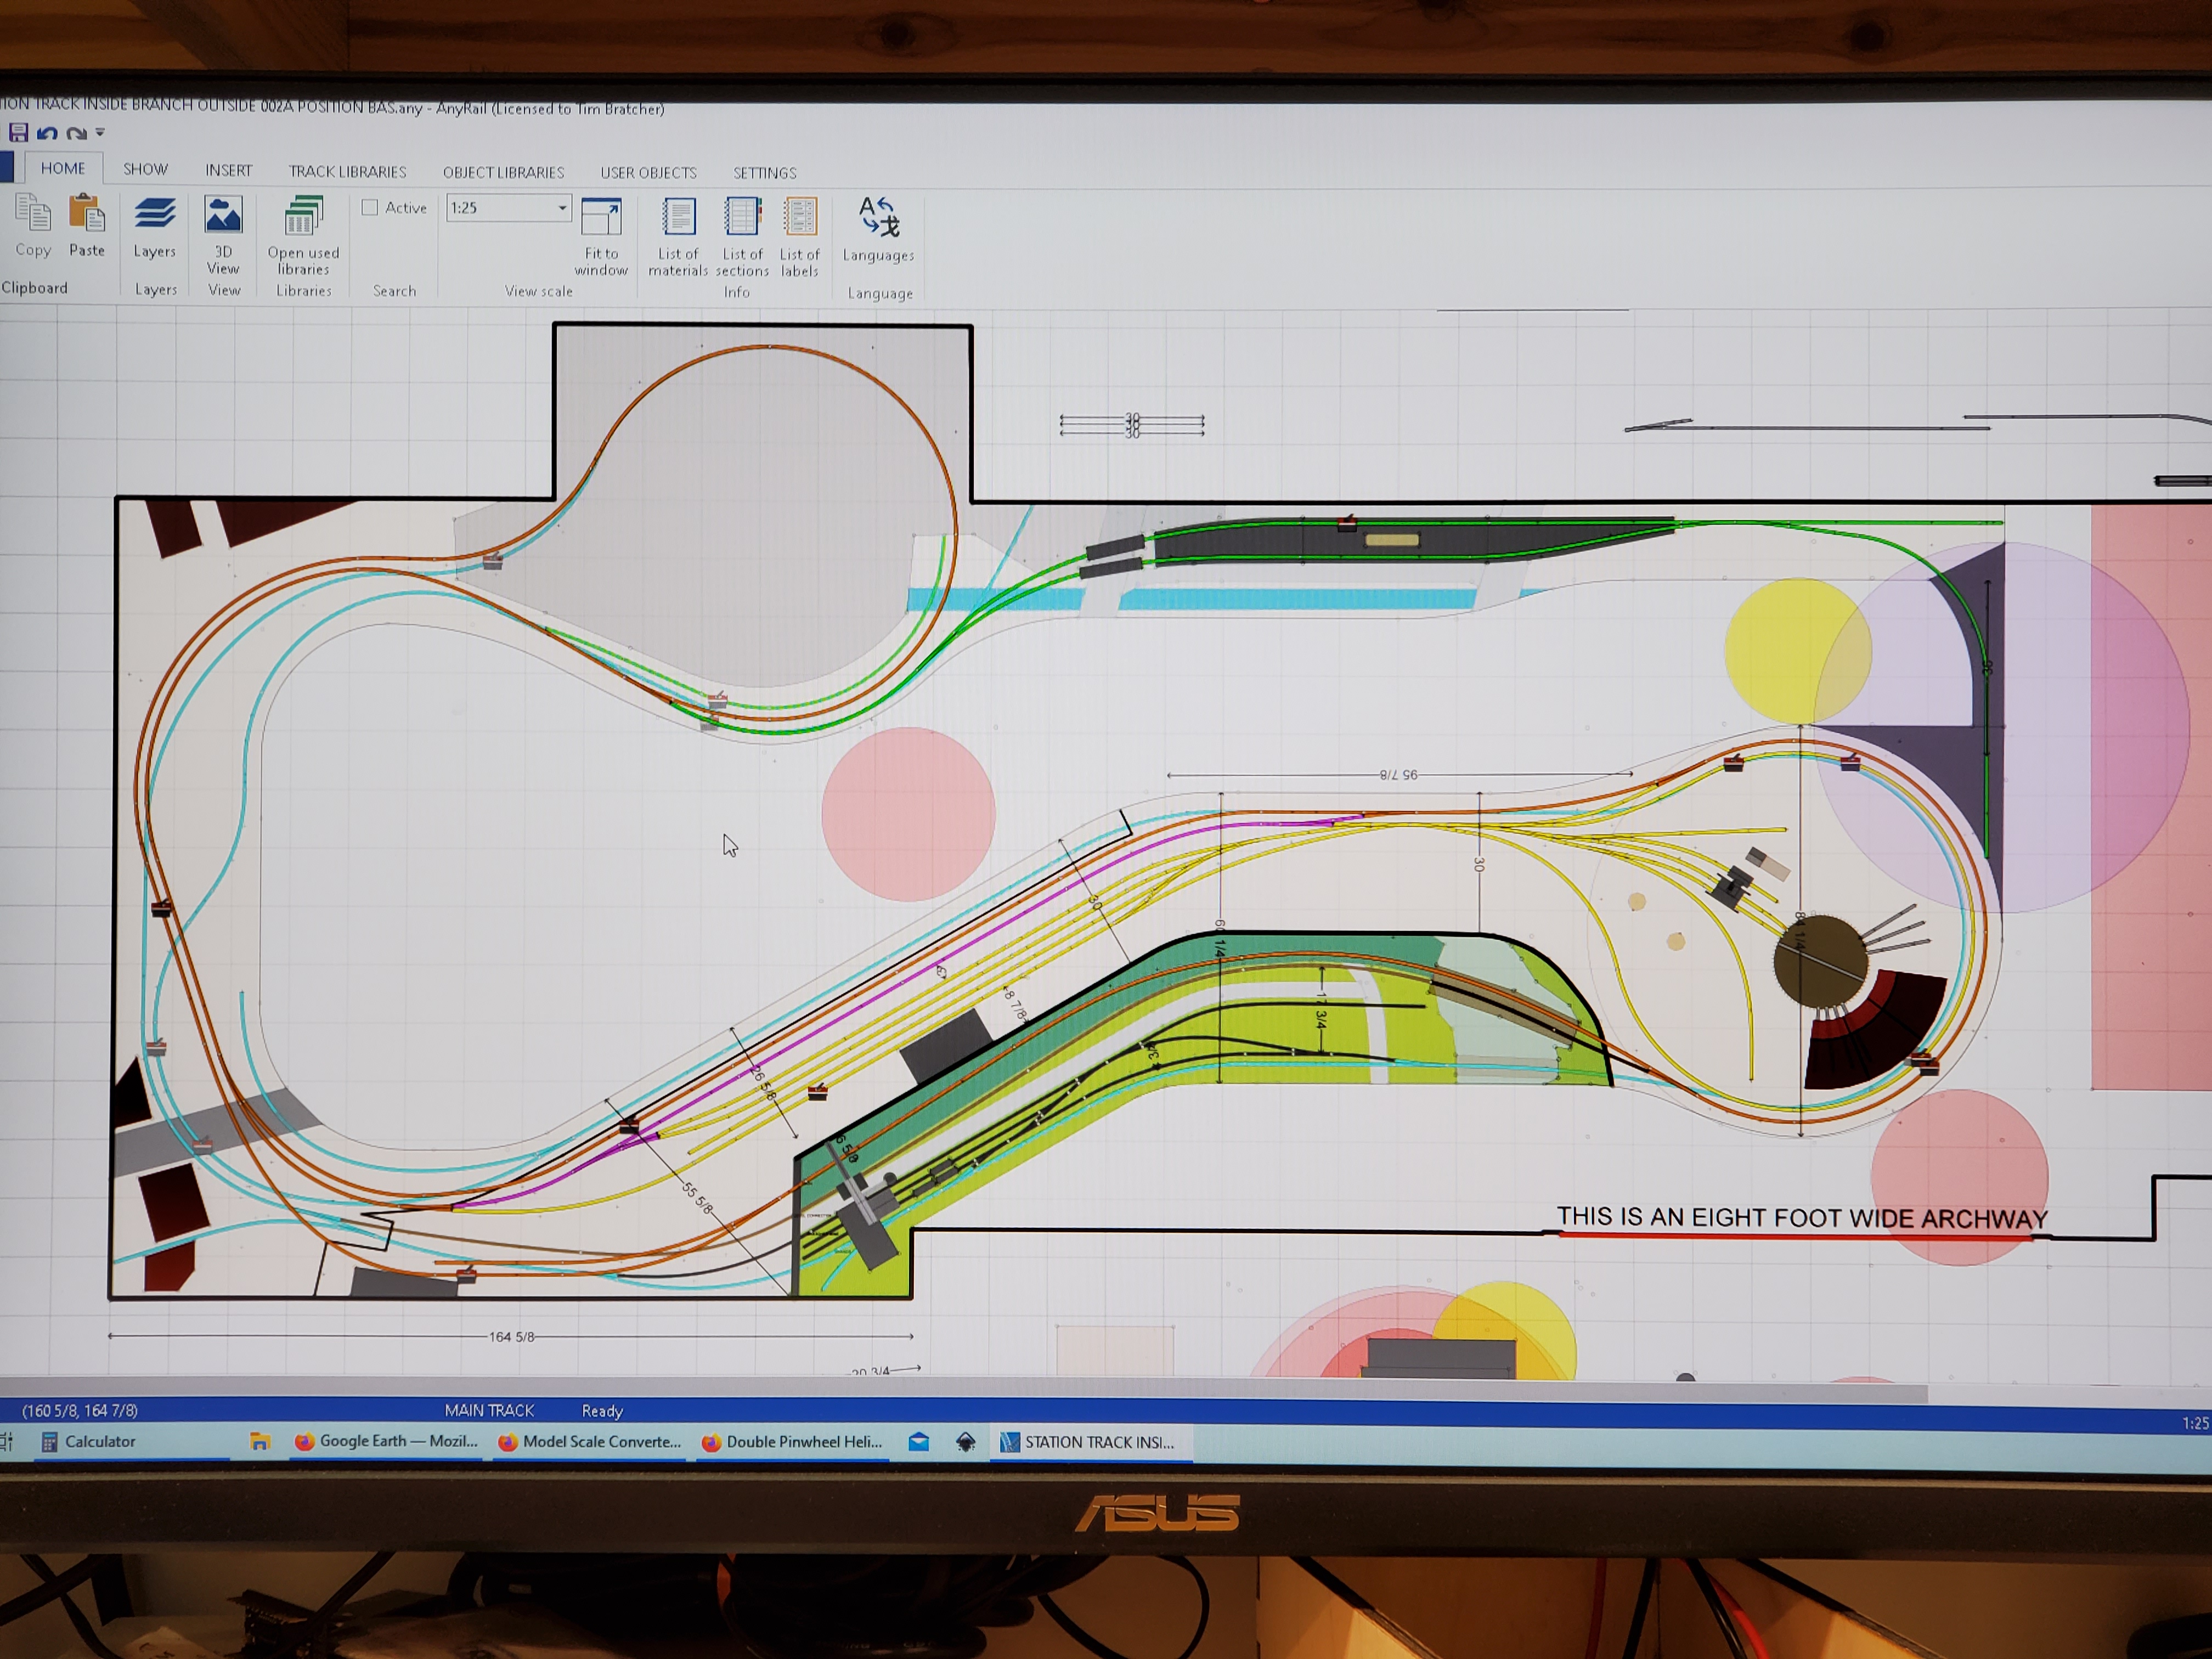Image resolution: width=2212 pixels, height=1659 pixels.
Task: Click the Search group label
Action: (x=394, y=290)
